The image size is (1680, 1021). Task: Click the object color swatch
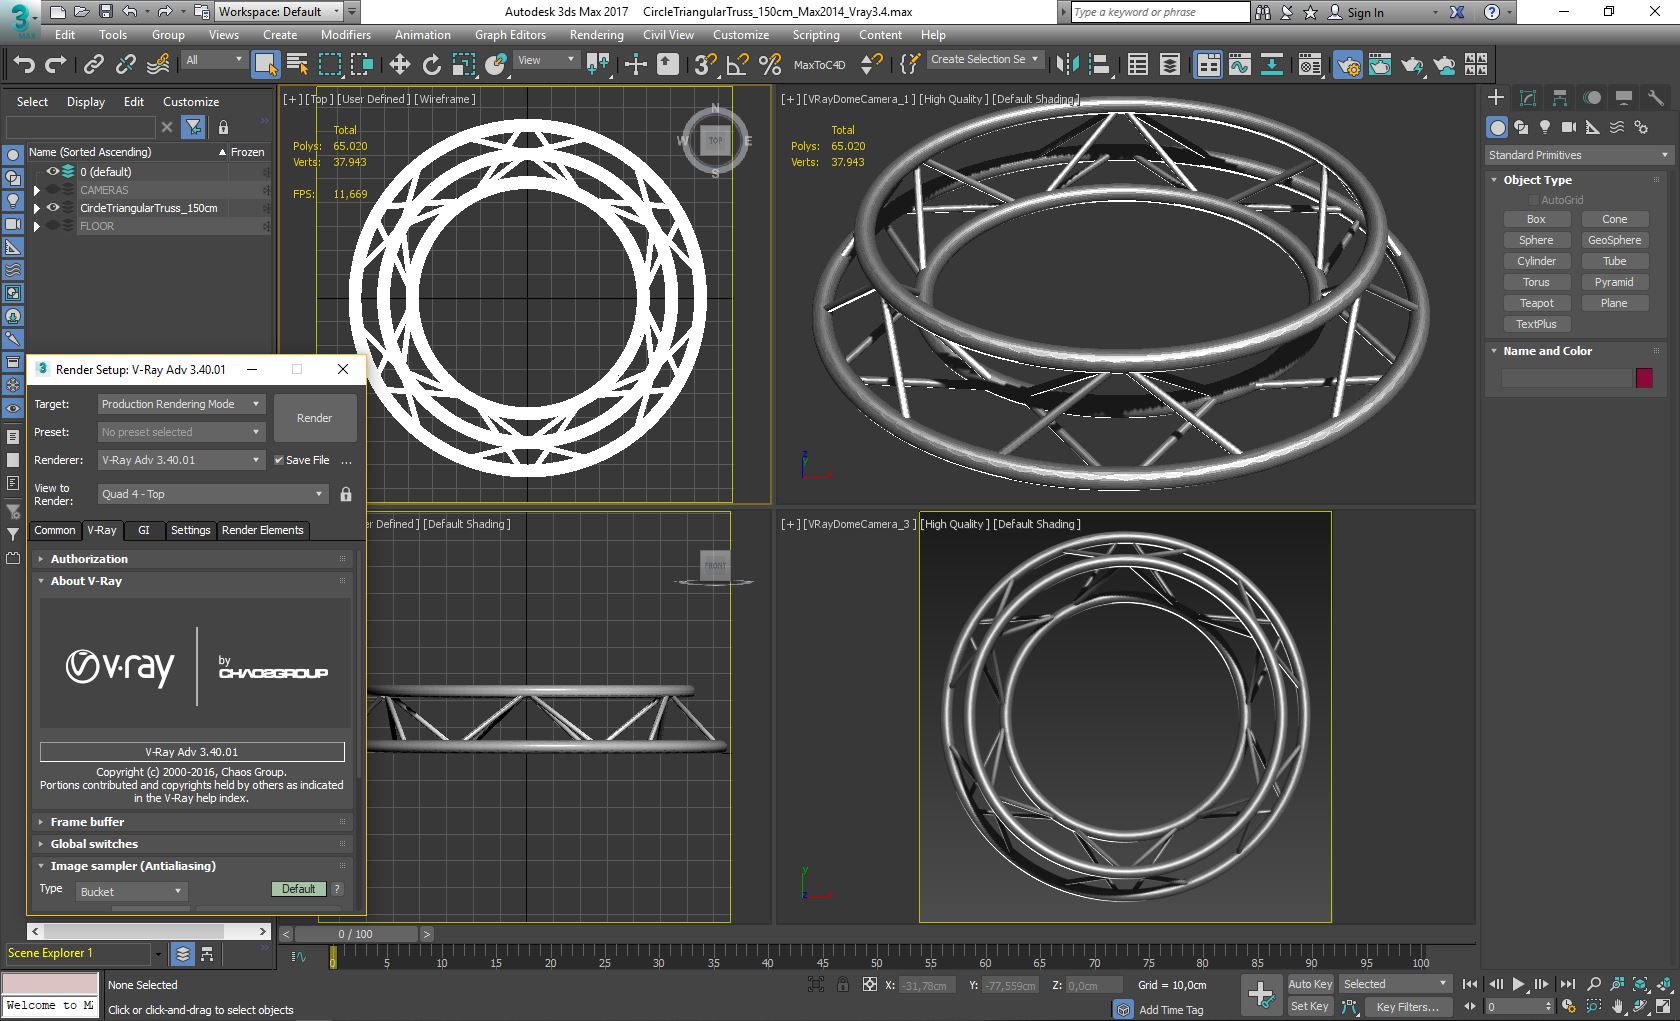(1644, 377)
